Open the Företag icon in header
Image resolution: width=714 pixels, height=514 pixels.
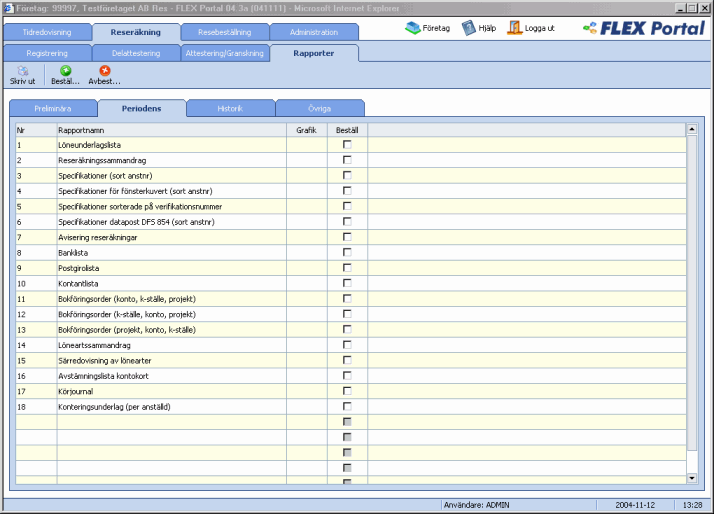413,28
